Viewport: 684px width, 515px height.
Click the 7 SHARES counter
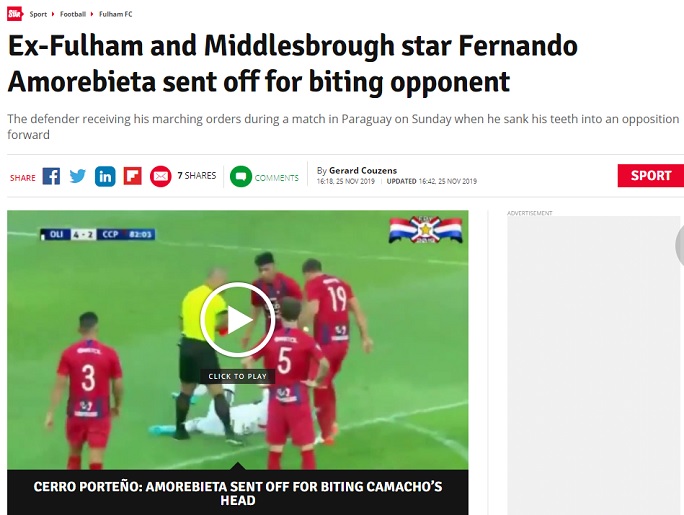(197, 176)
